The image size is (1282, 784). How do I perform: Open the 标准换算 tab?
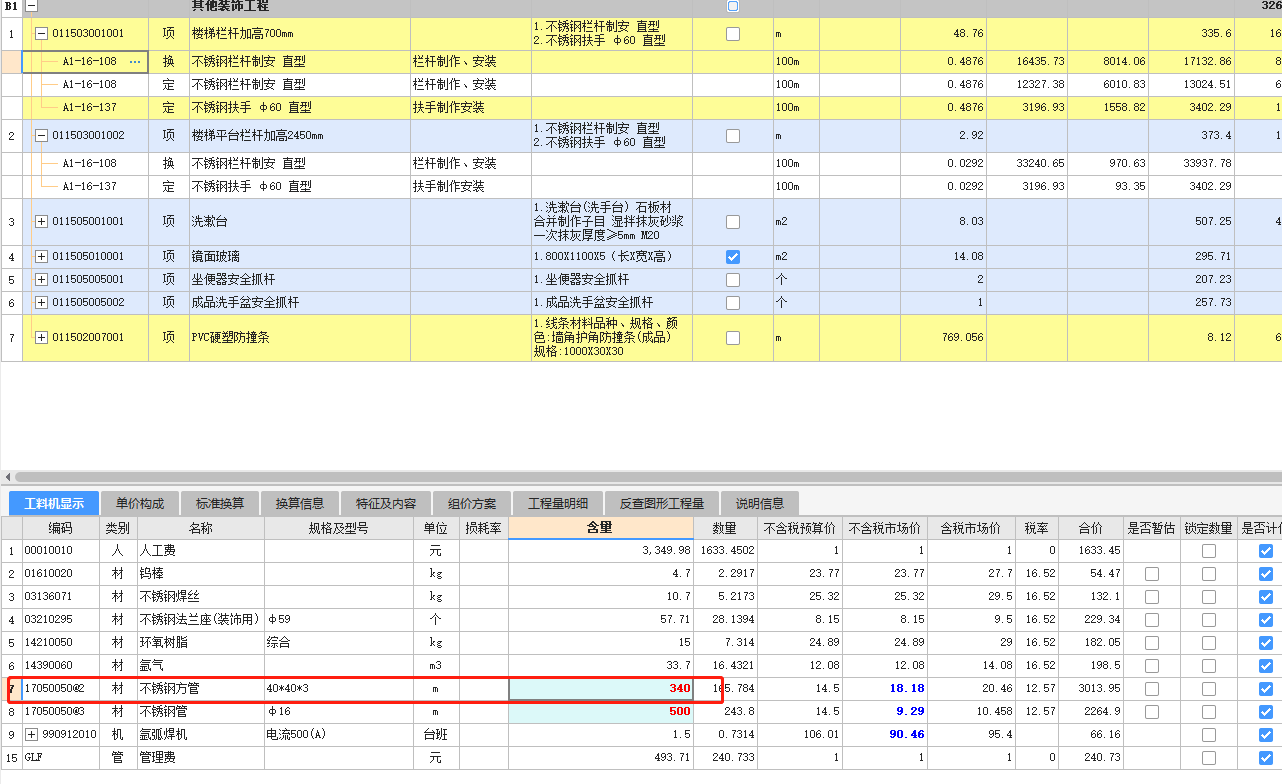coord(220,503)
